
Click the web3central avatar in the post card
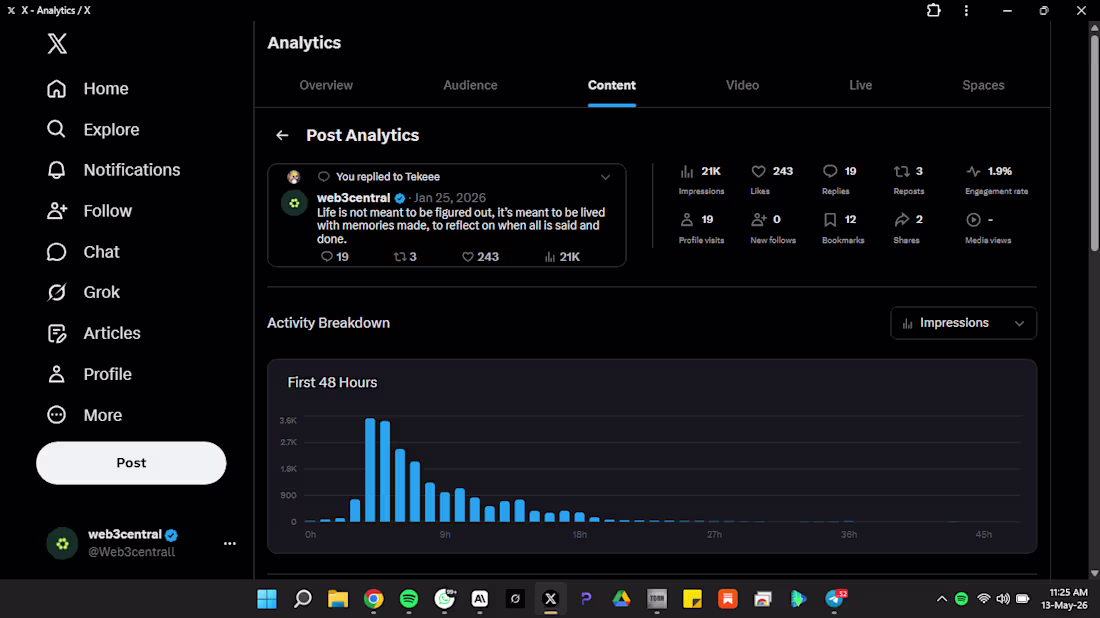coord(294,203)
